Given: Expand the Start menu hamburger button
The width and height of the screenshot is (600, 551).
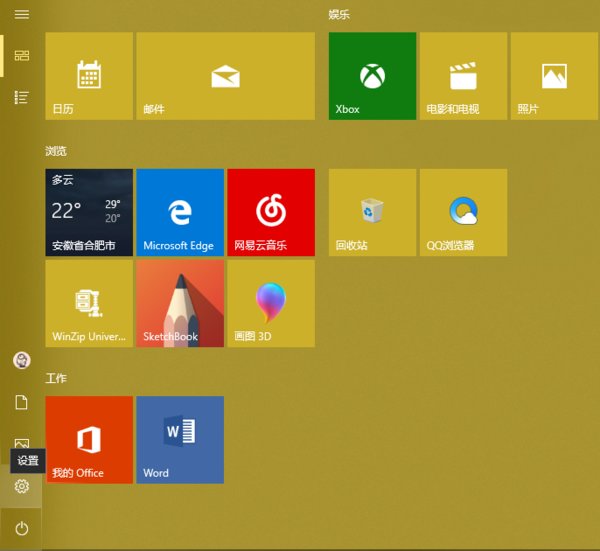Looking at the screenshot, I should (x=21, y=15).
